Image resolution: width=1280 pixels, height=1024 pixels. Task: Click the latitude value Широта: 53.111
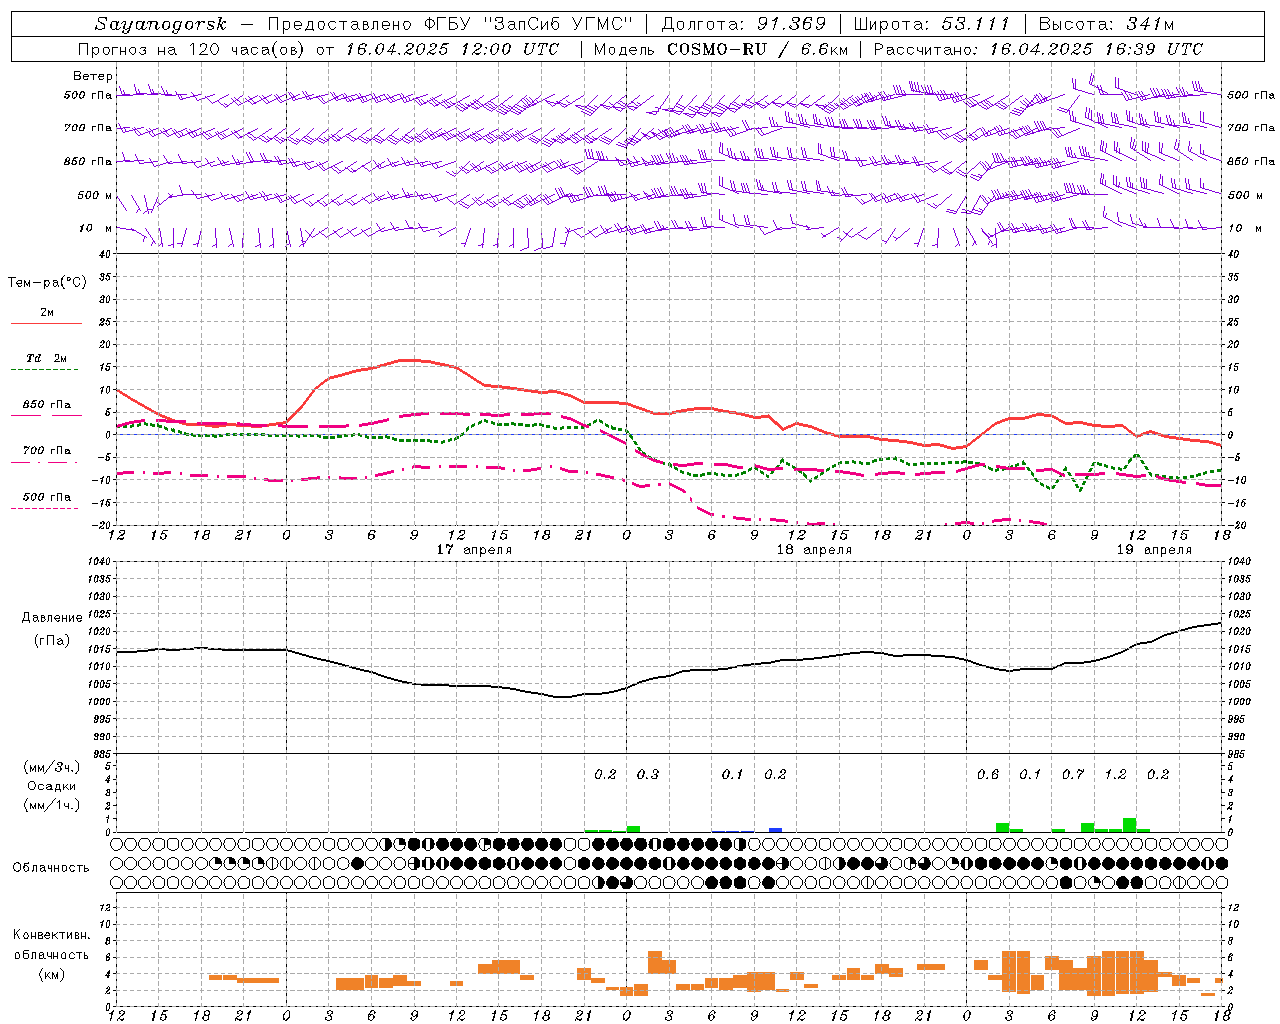pos(932,24)
